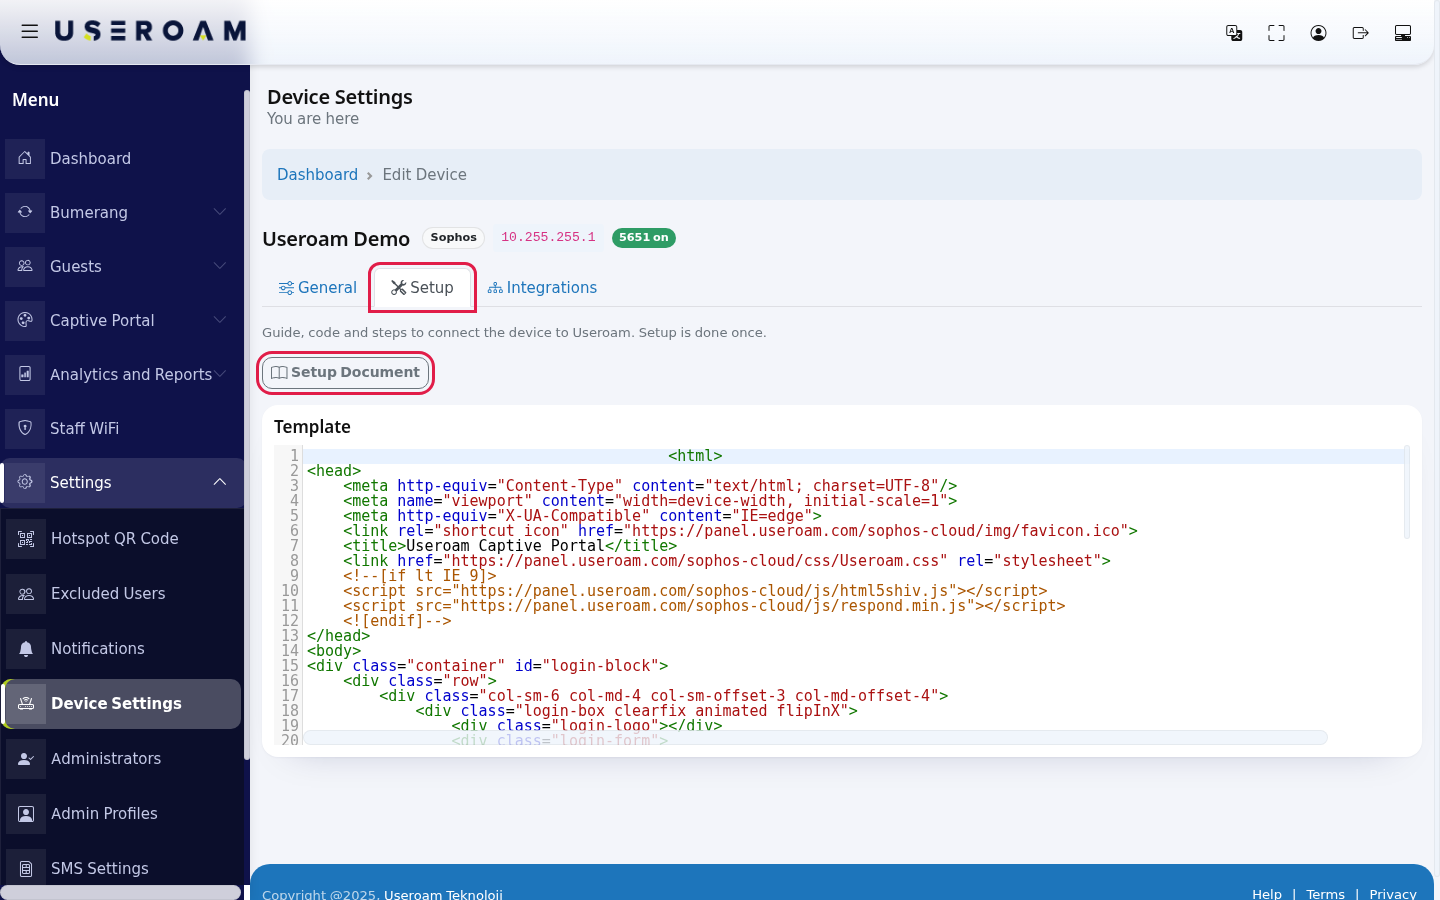Click the Excluded Users icon
1440x900 pixels.
(x=26, y=593)
